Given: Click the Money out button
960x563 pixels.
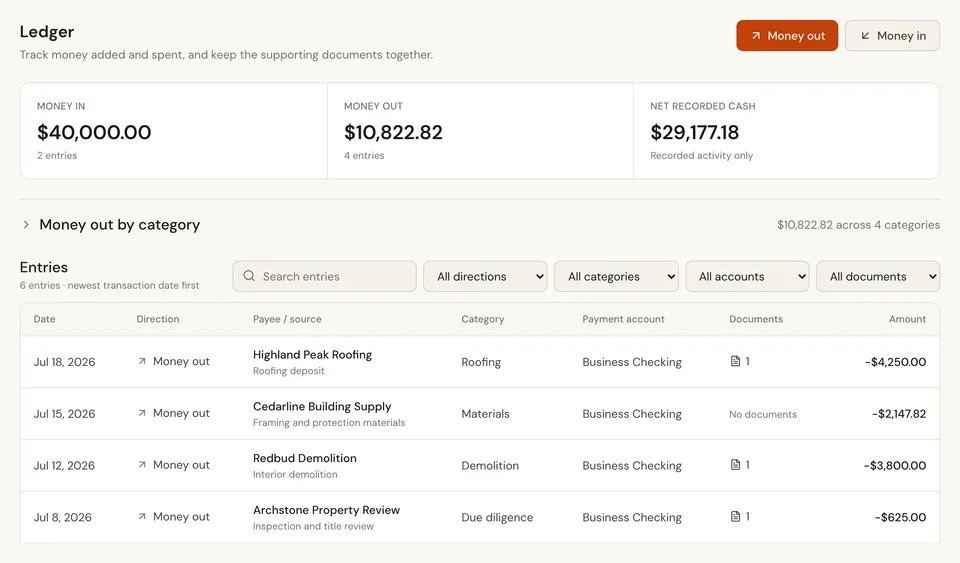Looking at the screenshot, I should click(x=787, y=35).
